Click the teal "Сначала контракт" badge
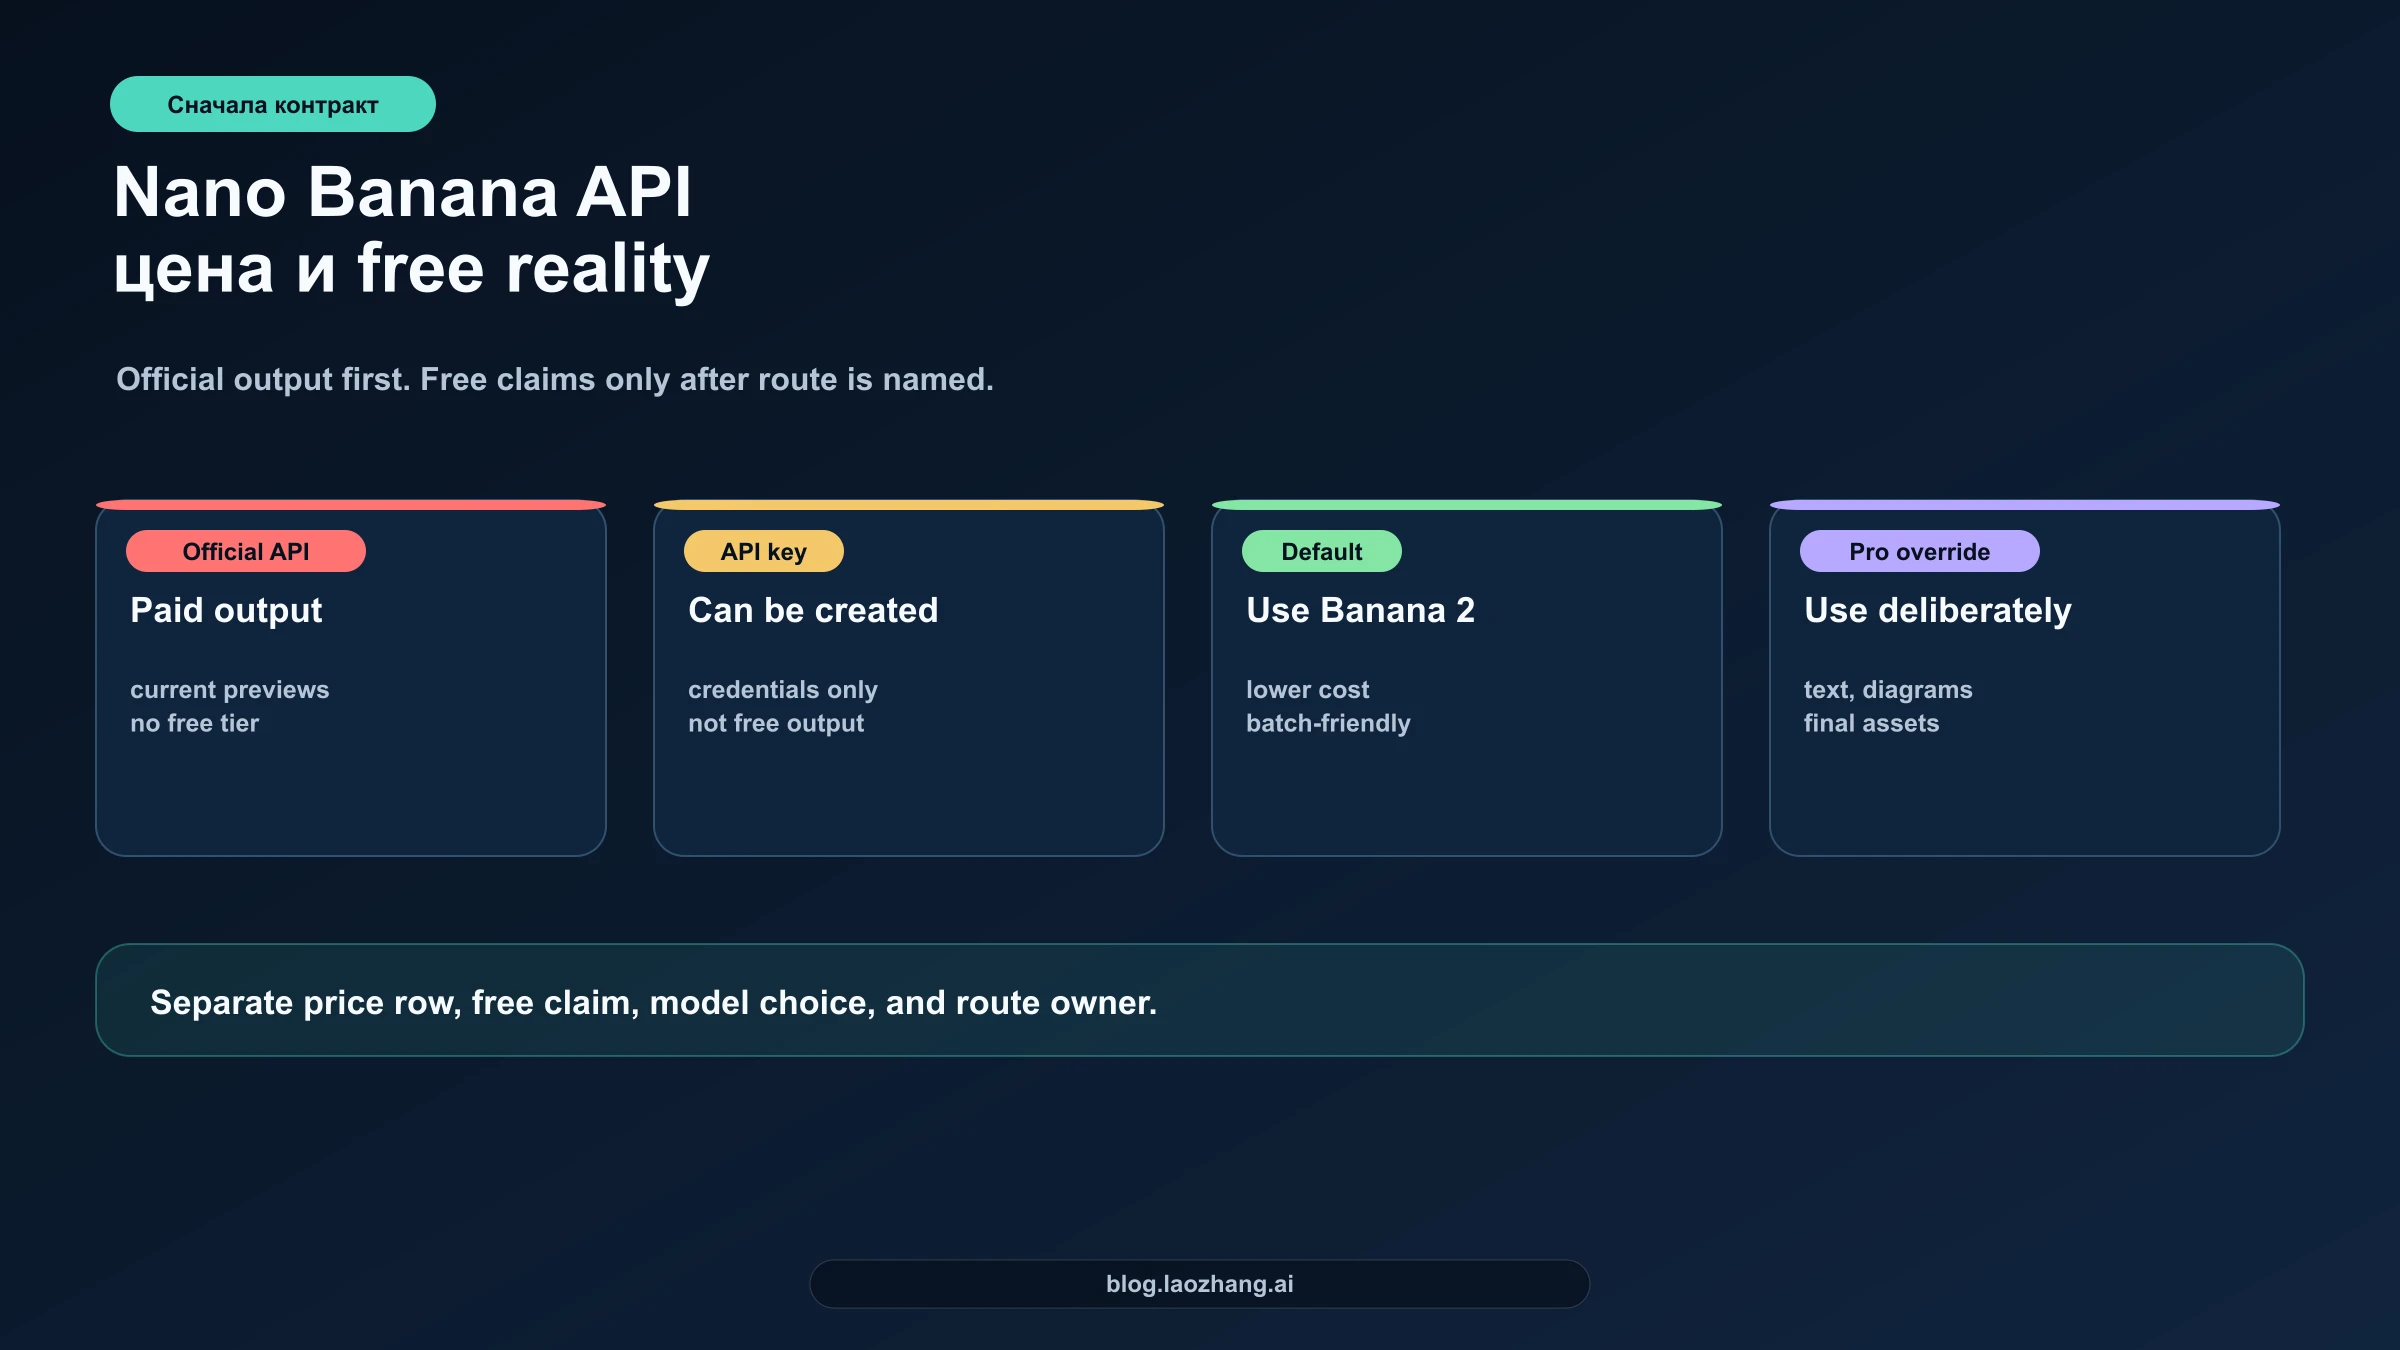Image resolution: width=2400 pixels, height=1350 pixels. point(272,104)
